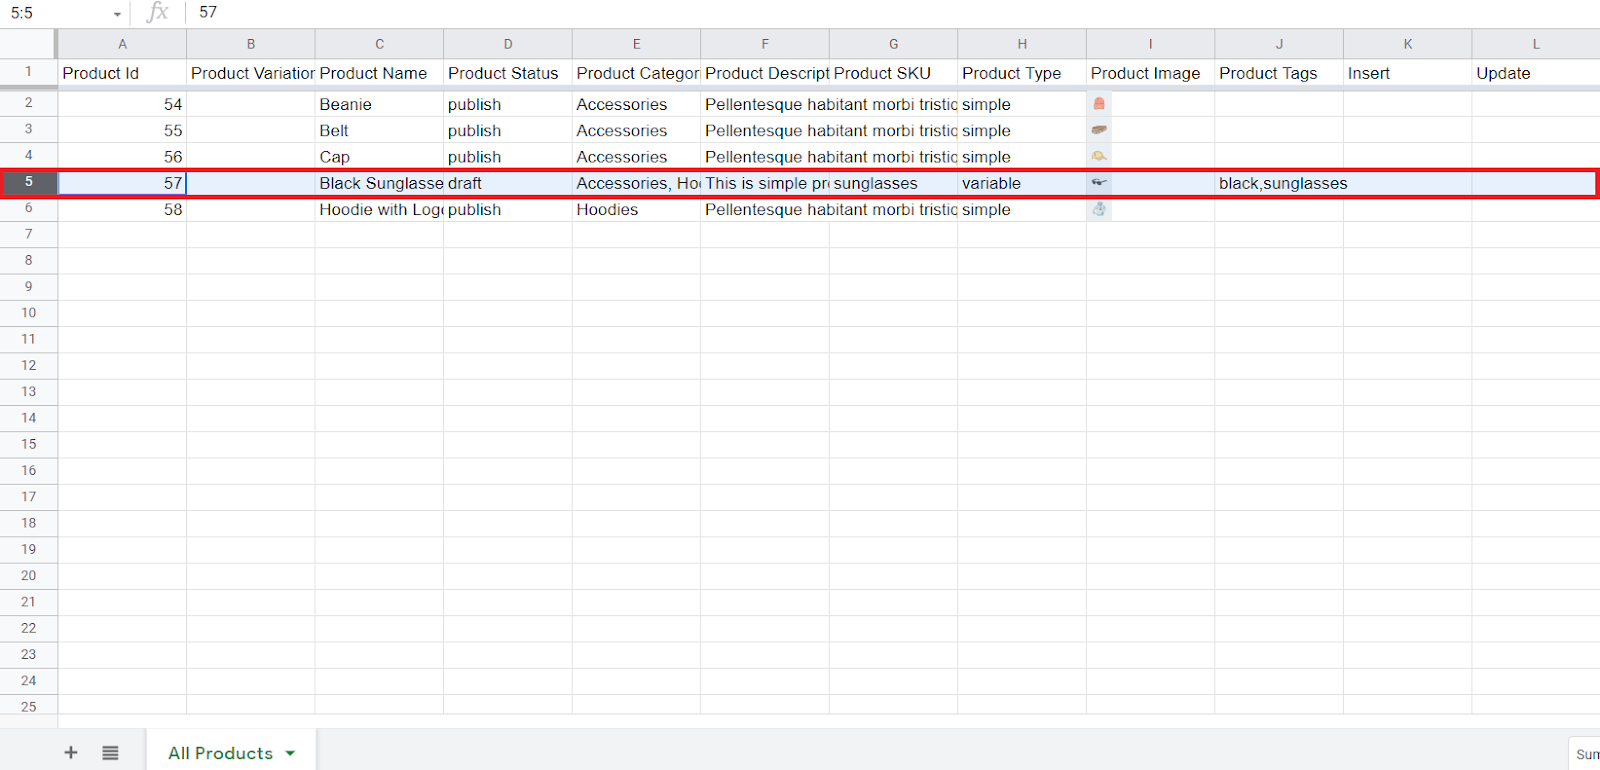The height and width of the screenshot is (770, 1600).
Task: Select the Belt product image thumbnail
Action: tap(1099, 130)
